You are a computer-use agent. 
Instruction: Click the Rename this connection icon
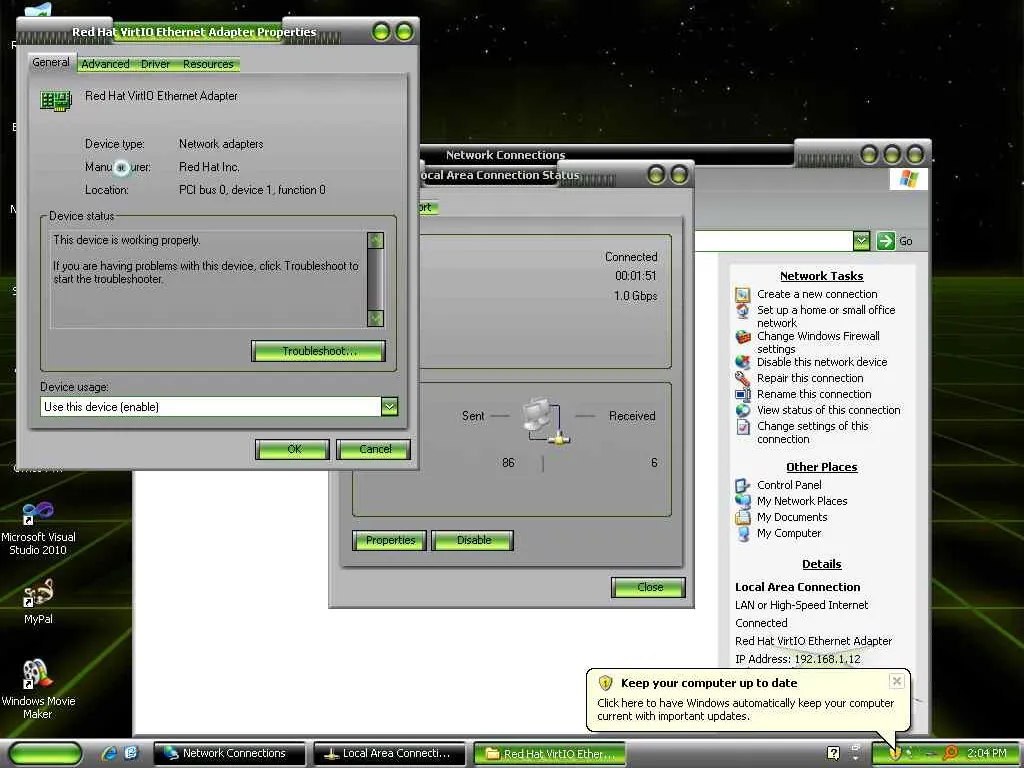tap(743, 394)
